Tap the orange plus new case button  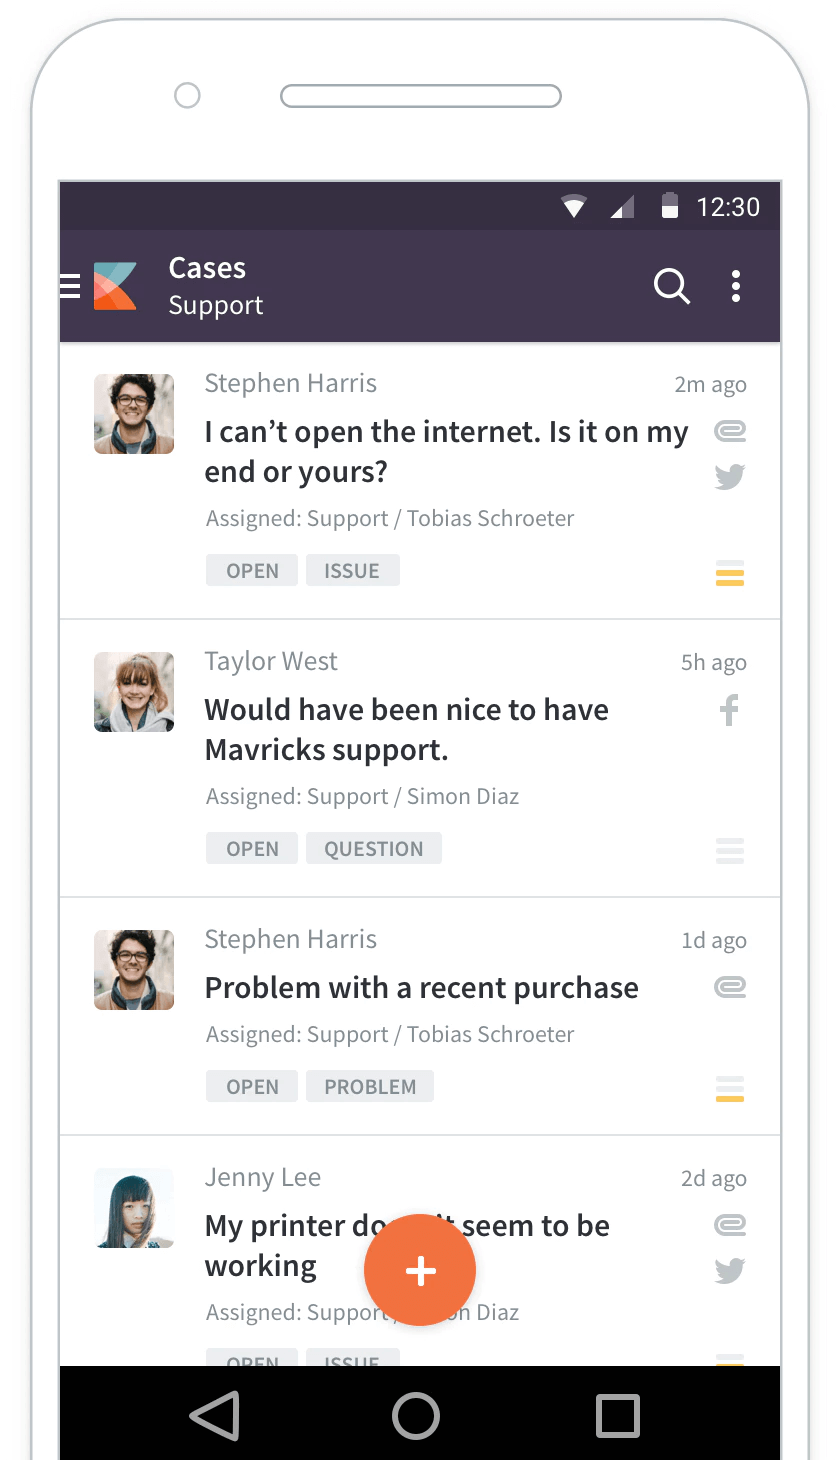[420, 1271]
